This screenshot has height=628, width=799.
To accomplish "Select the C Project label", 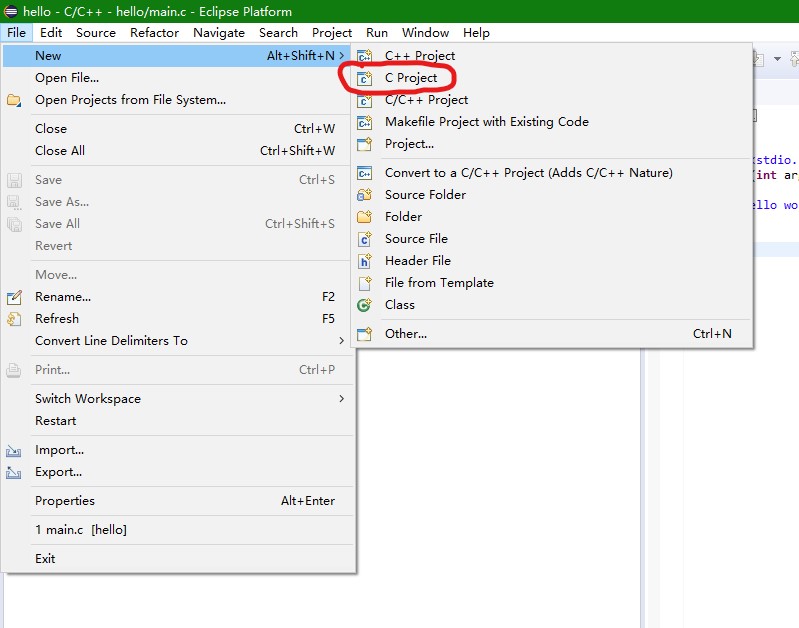I will pyautogui.click(x=411, y=78).
